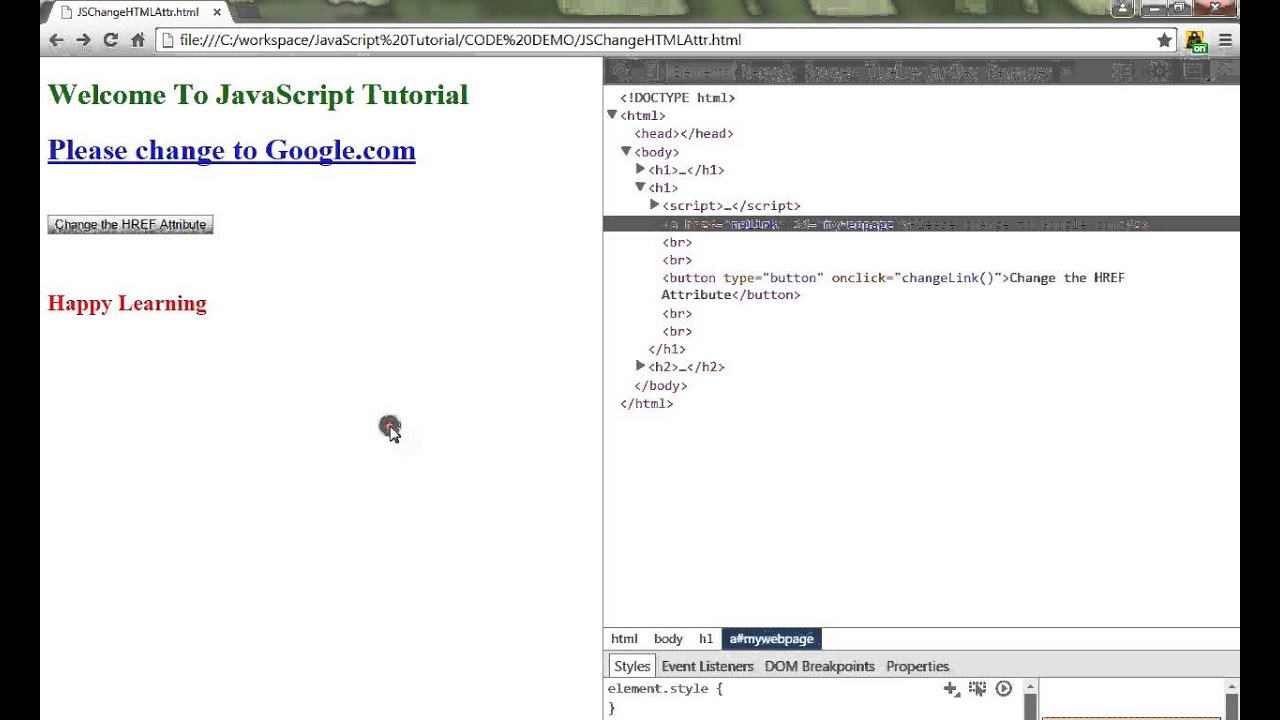Show the DevTools console drawer icon
The height and width of the screenshot is (720, 1280).
[1123, 71]
